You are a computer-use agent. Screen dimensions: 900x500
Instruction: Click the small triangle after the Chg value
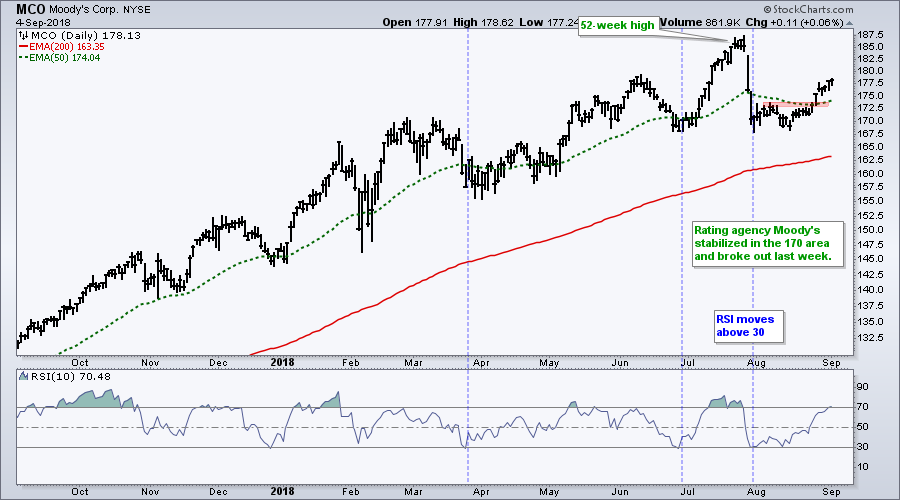pyautogui.click(x=849, y=23)
